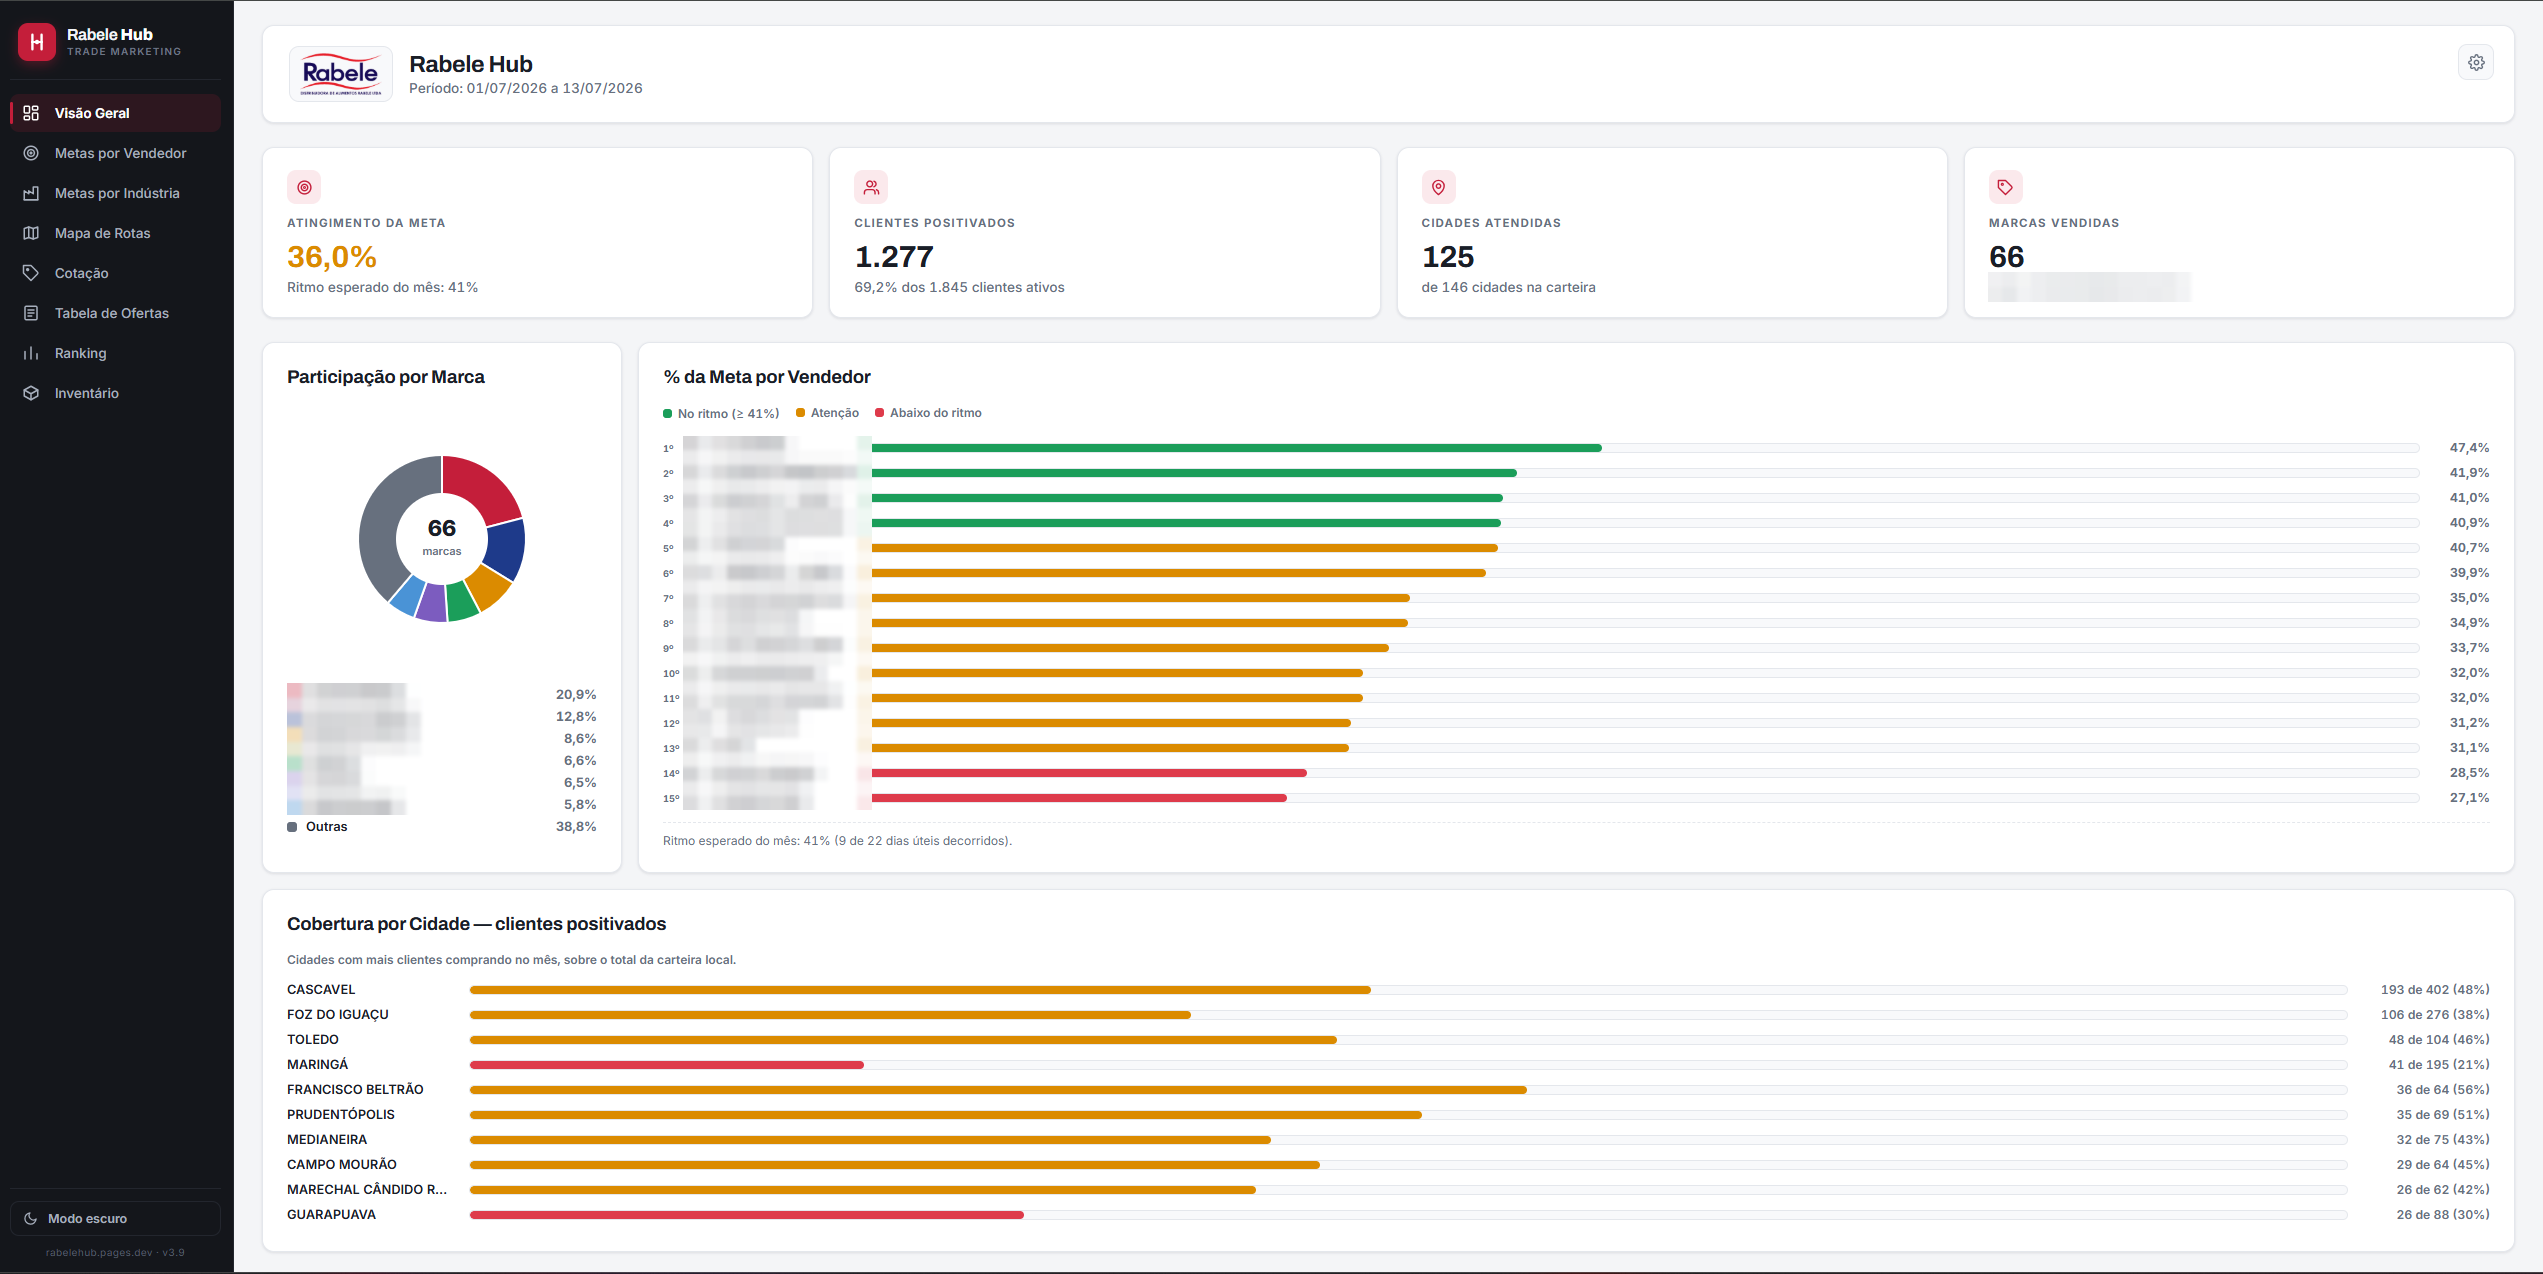Click the Marcas Vendidas tag icon
This screenshot has height=1274, width=2543.
point(2005,187)
